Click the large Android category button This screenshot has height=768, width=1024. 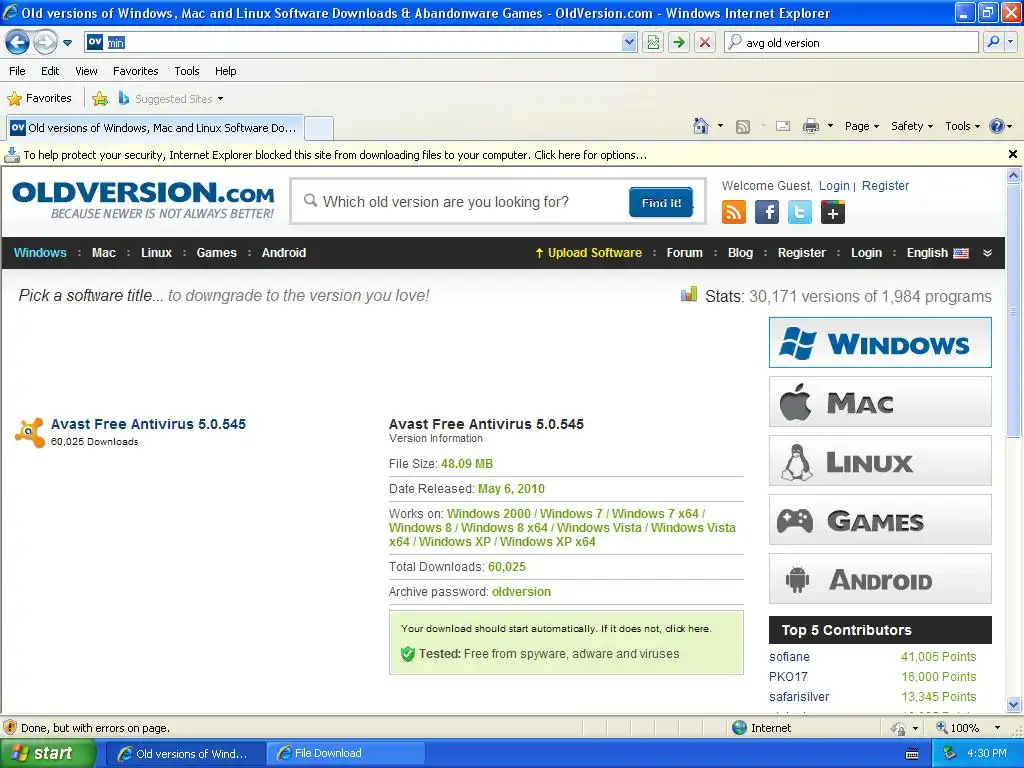click(x=880, y=579)
